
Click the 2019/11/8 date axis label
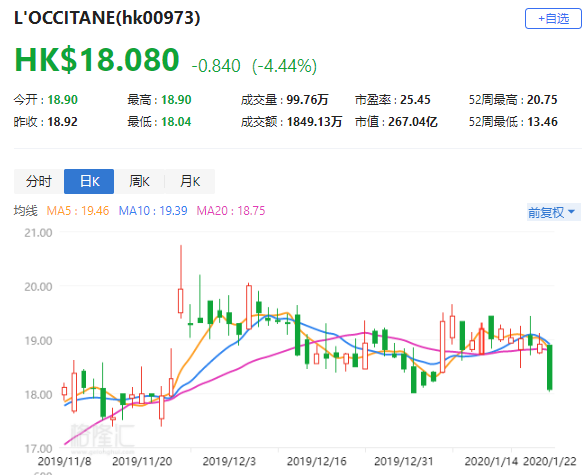pyautogui.click(x=64, y=461)
